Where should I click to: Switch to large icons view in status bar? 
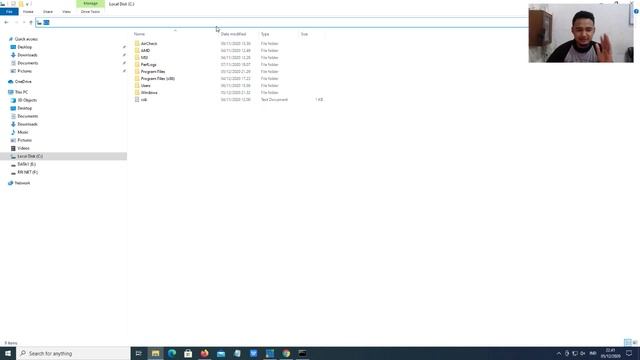[x=635, y=342]
